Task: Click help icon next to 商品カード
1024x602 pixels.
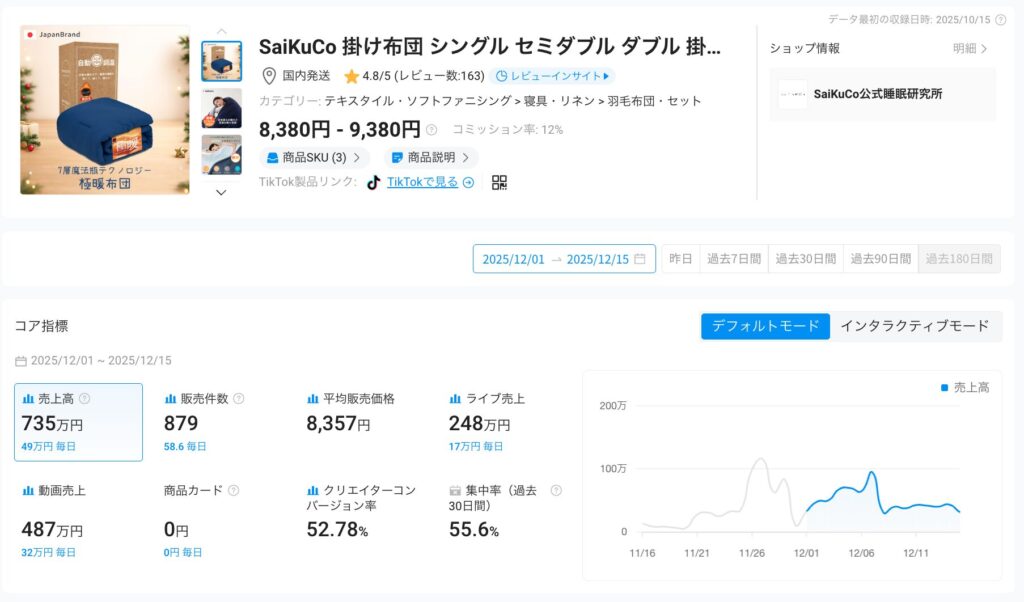Action: [x=233, y=491]
